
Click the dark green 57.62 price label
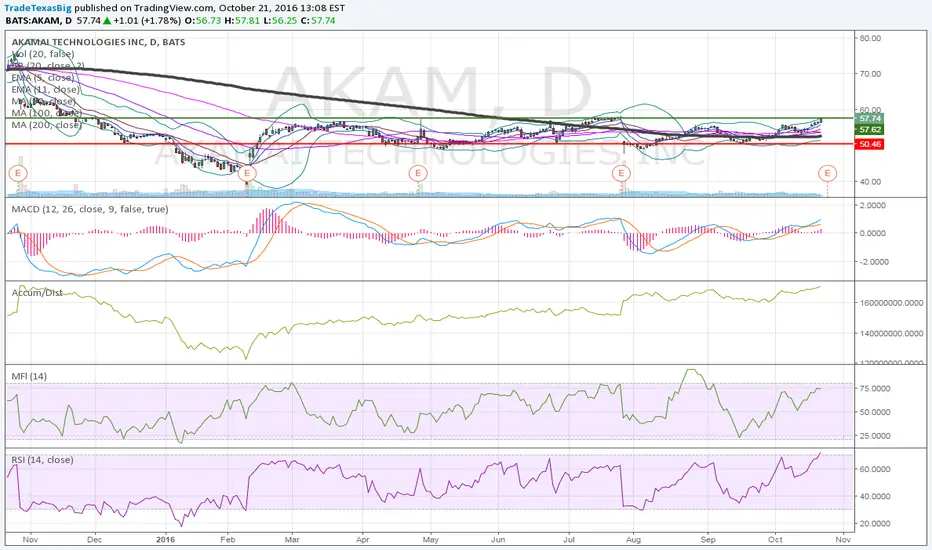(870, 130)
